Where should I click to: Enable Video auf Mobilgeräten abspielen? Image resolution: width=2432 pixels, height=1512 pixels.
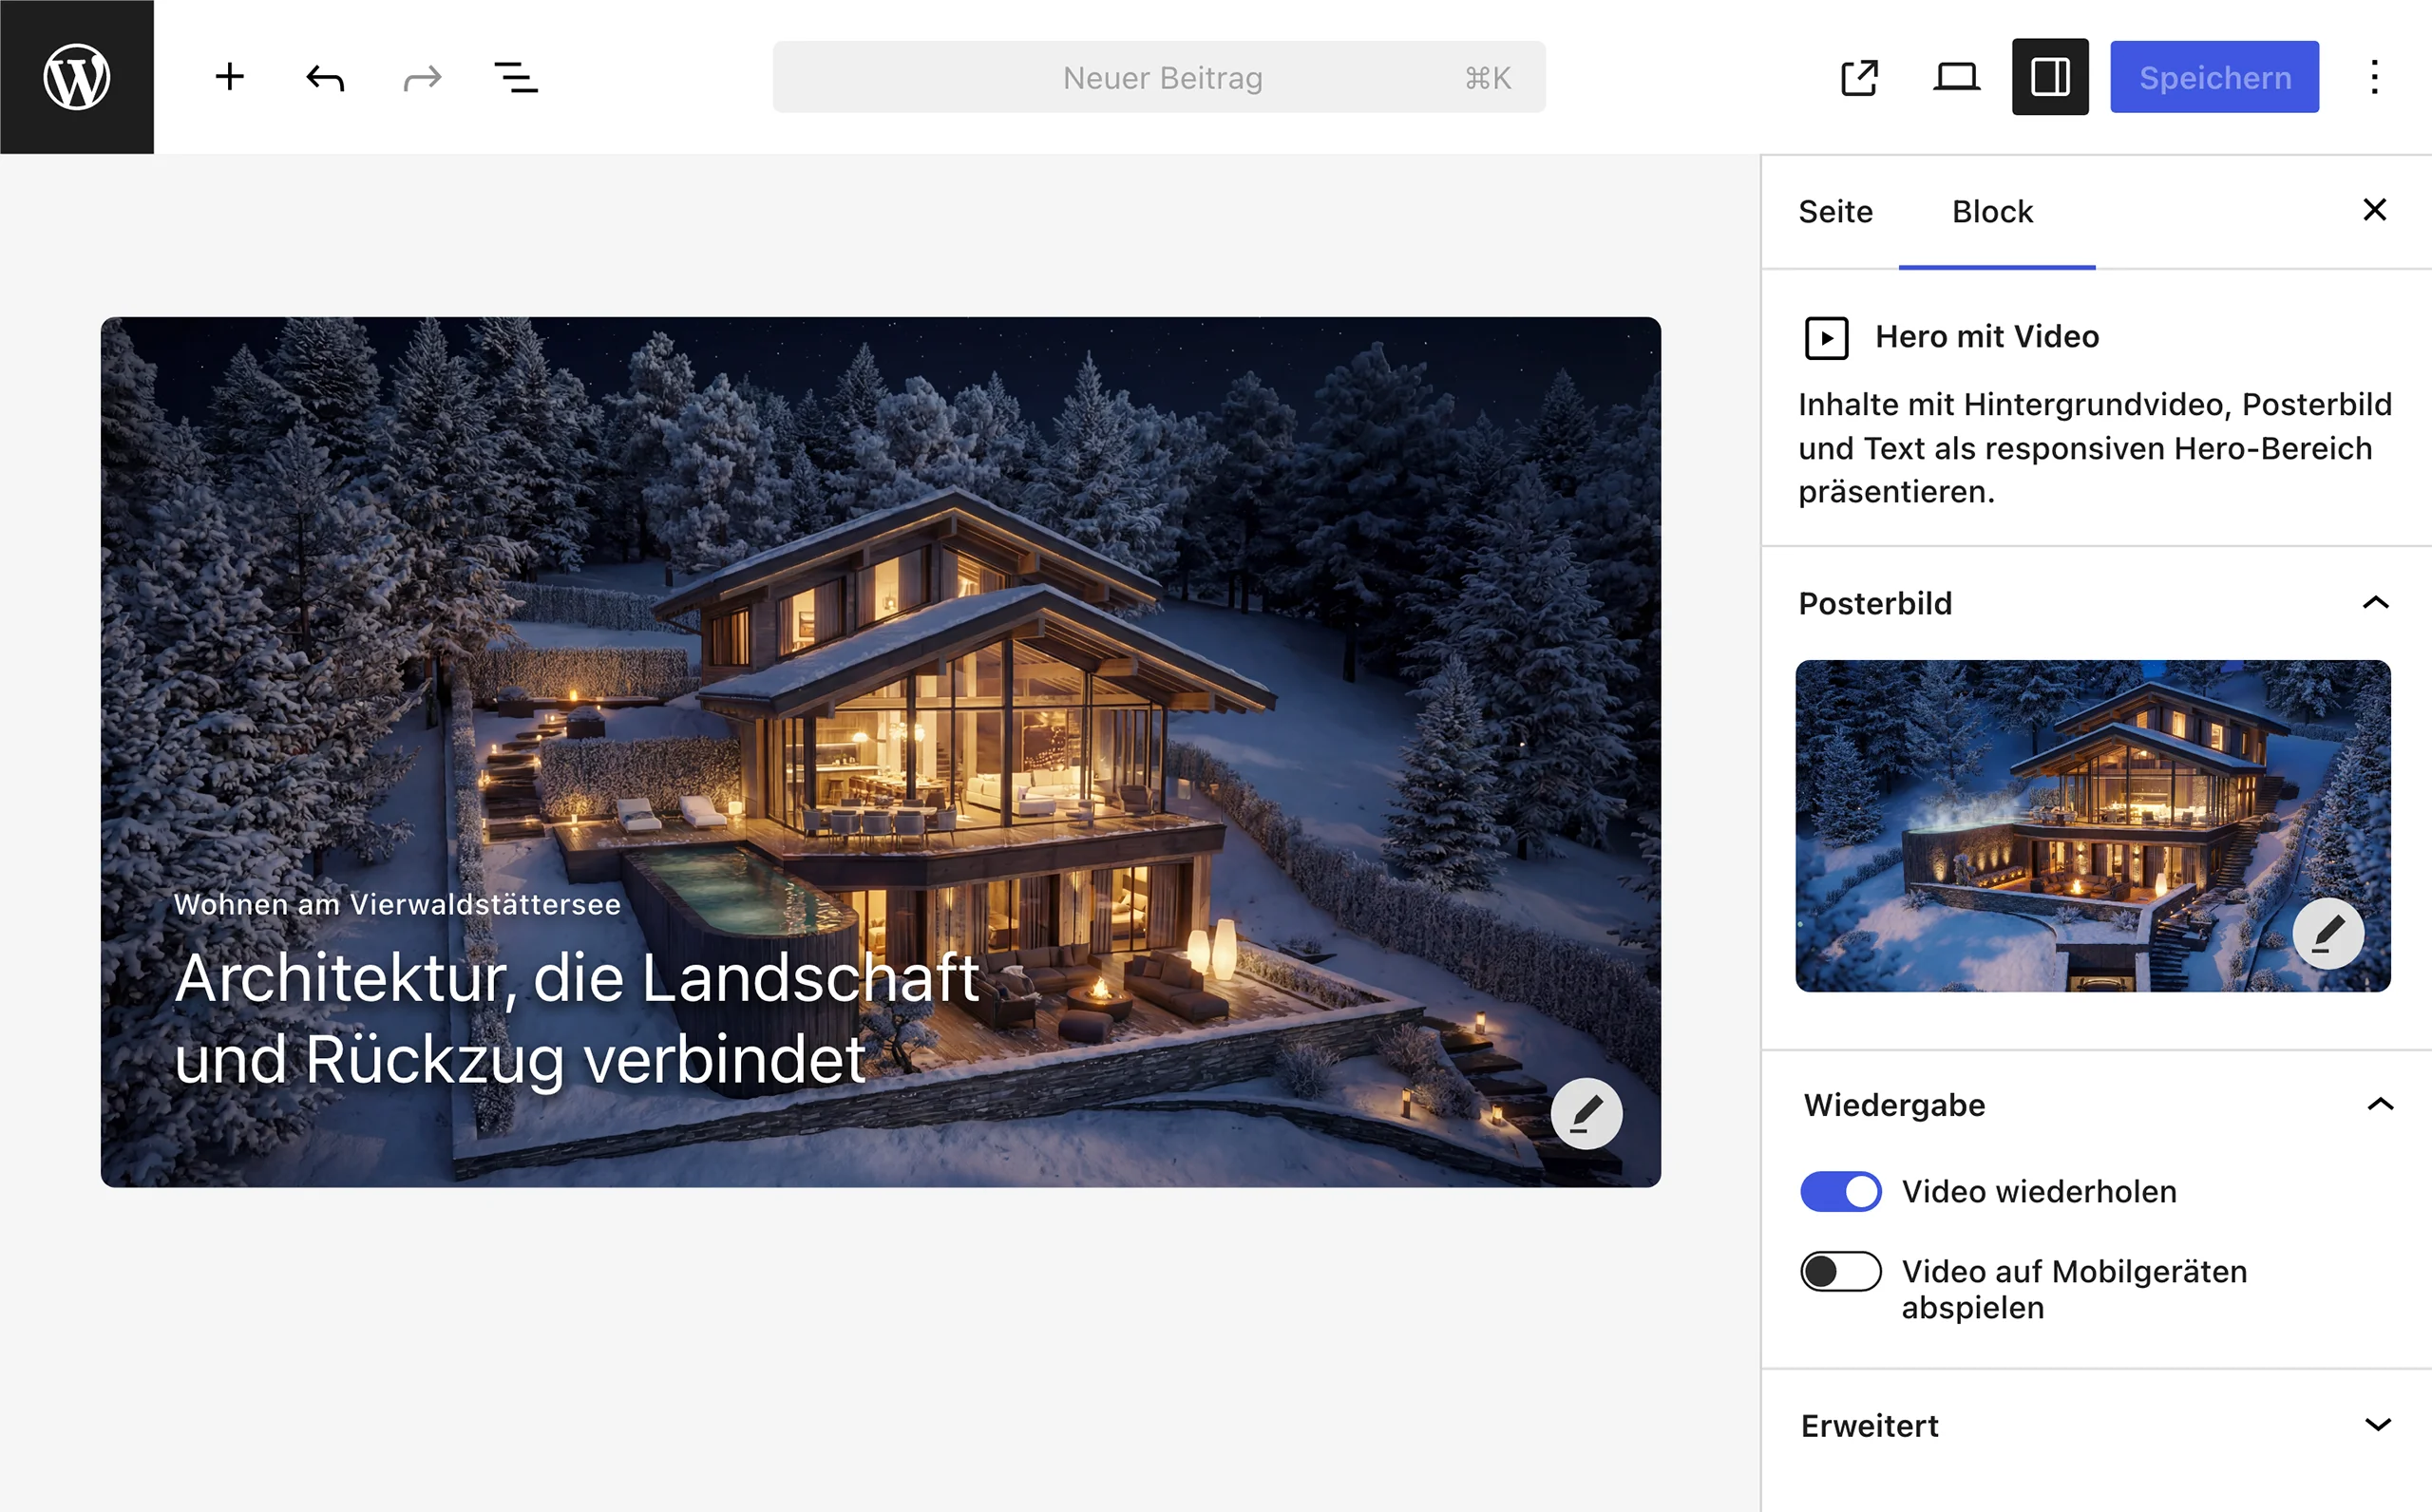pyautogui.click(x=1840, y=1271)
